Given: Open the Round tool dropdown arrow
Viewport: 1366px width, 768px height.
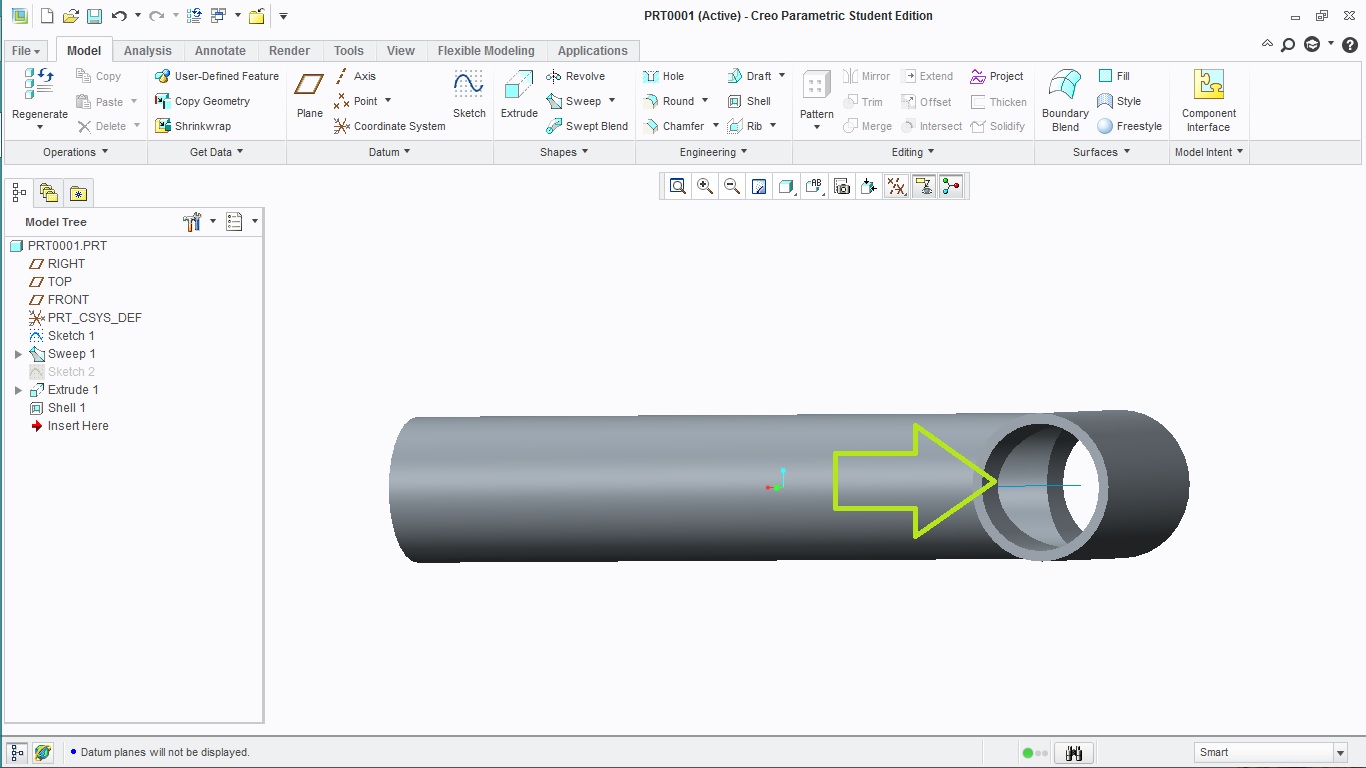Looking at the screenshot, I should pyautogui.click(x=705, y=101).
